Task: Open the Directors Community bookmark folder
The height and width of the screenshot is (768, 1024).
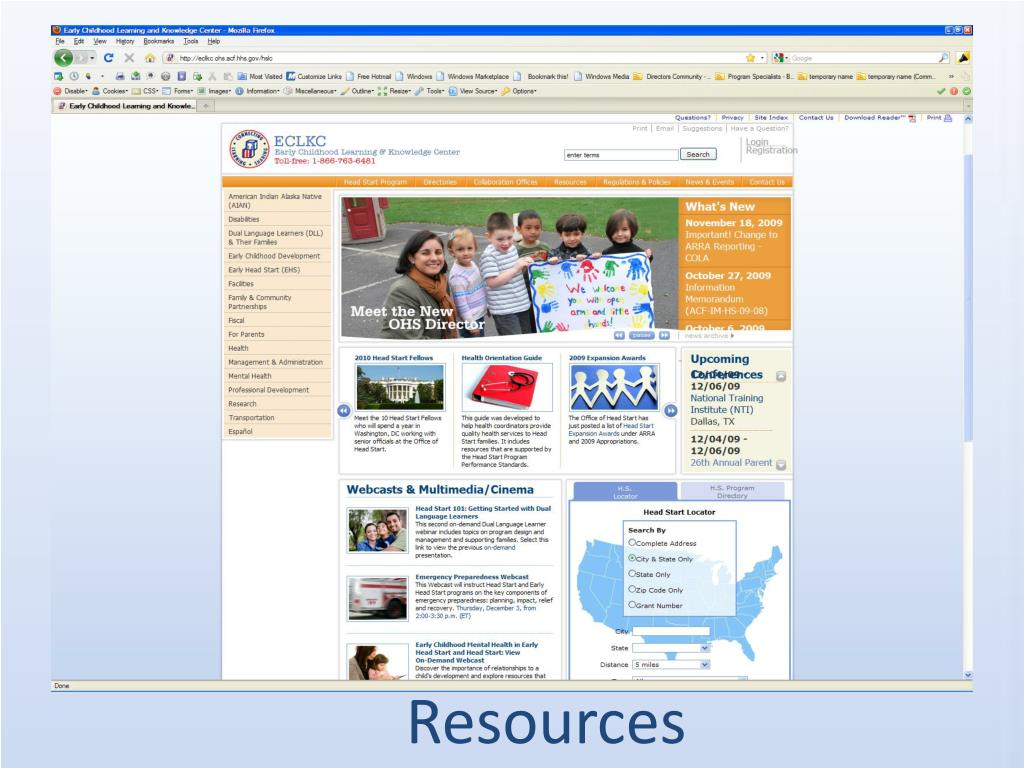Action: coord(672,76)
